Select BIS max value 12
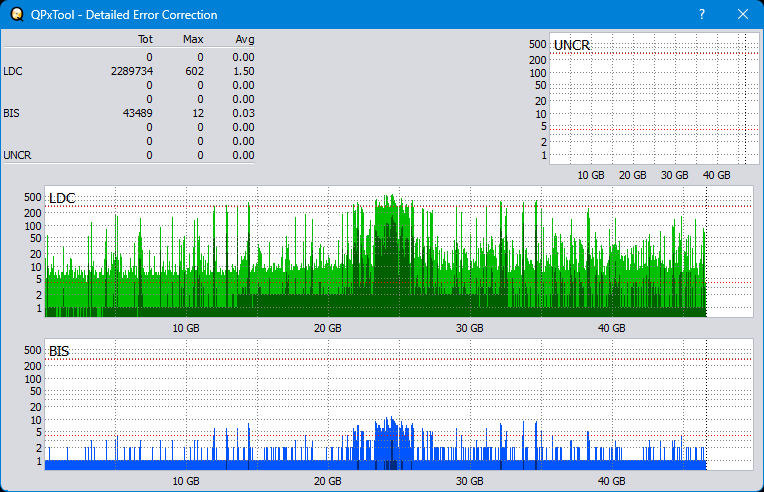The image size is (764, 492). click(198, 113)
